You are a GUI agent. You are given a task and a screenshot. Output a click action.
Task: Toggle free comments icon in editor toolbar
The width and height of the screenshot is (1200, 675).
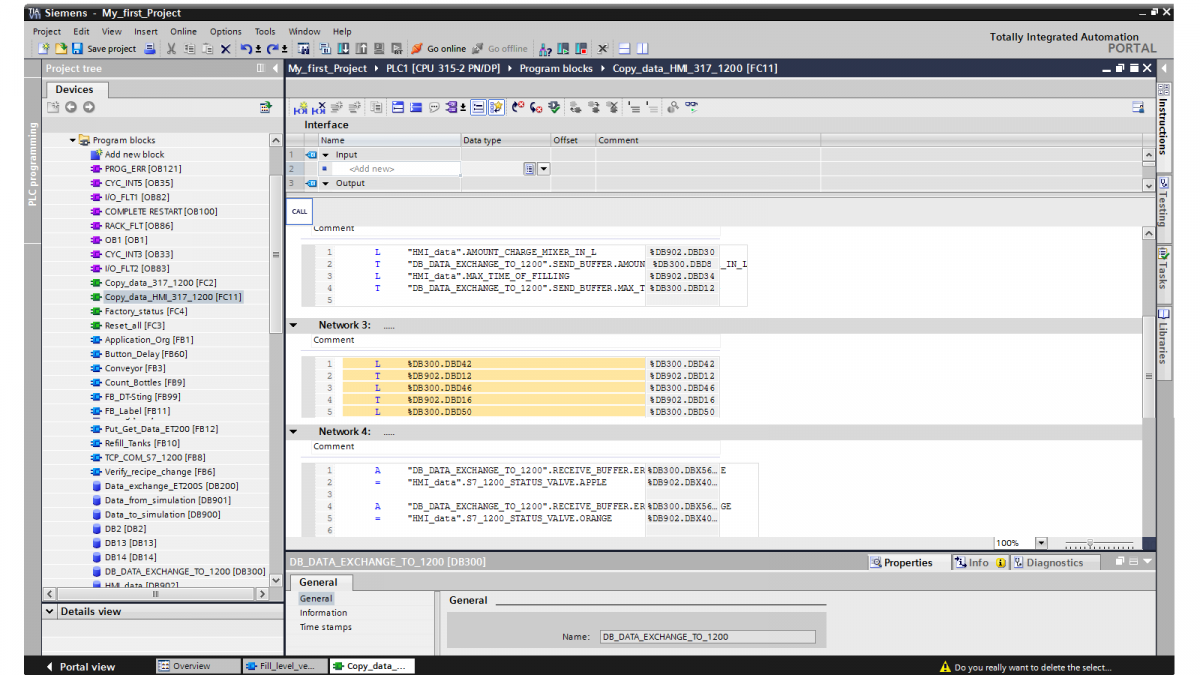(434, 107)
